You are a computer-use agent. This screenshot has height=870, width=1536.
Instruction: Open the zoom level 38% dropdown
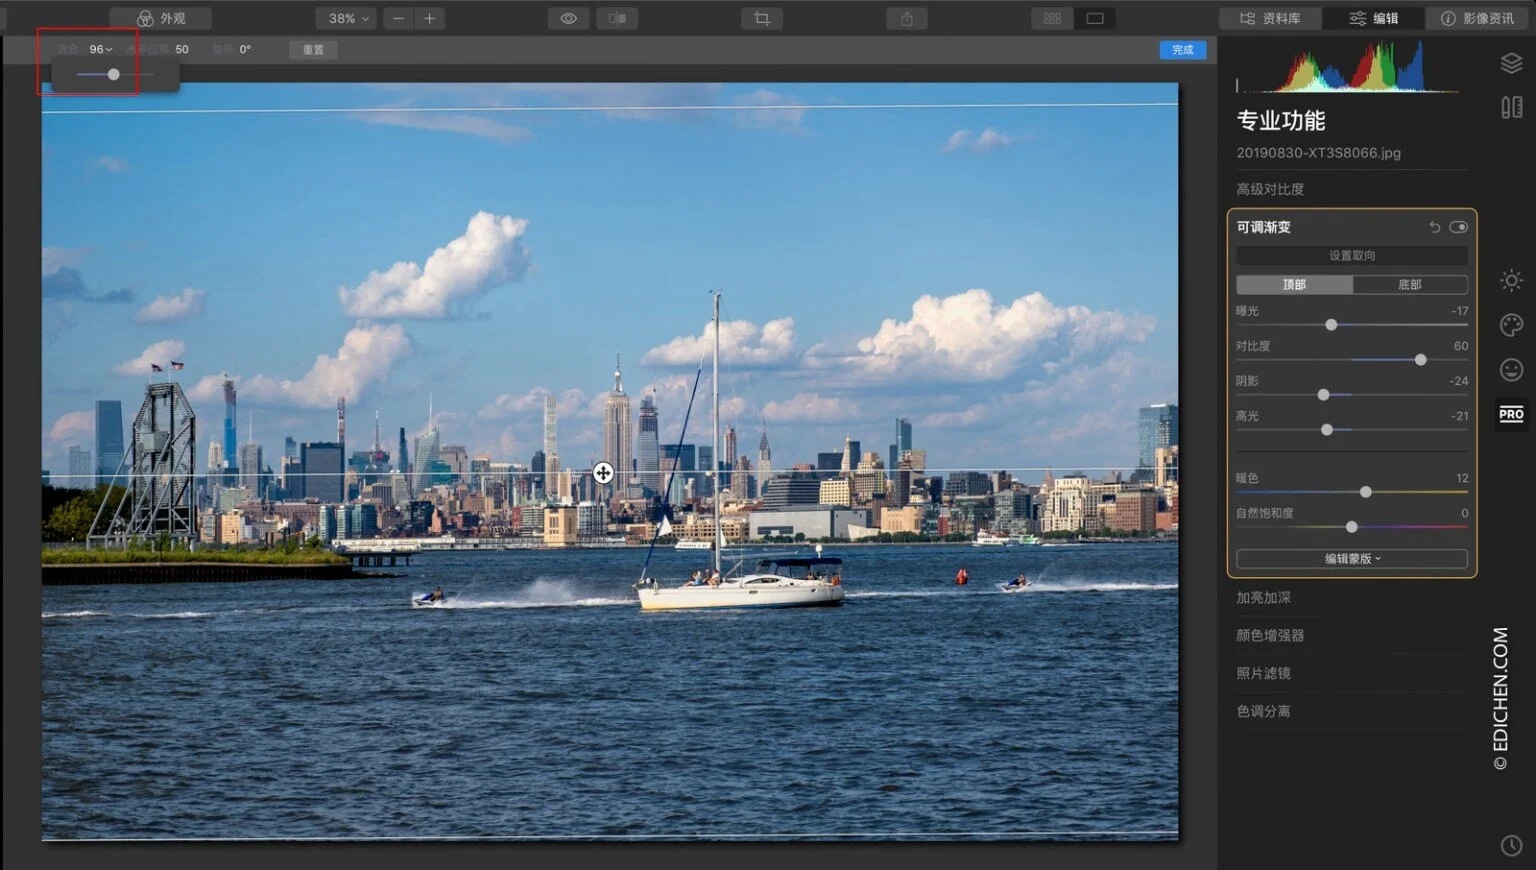(347, 18)
